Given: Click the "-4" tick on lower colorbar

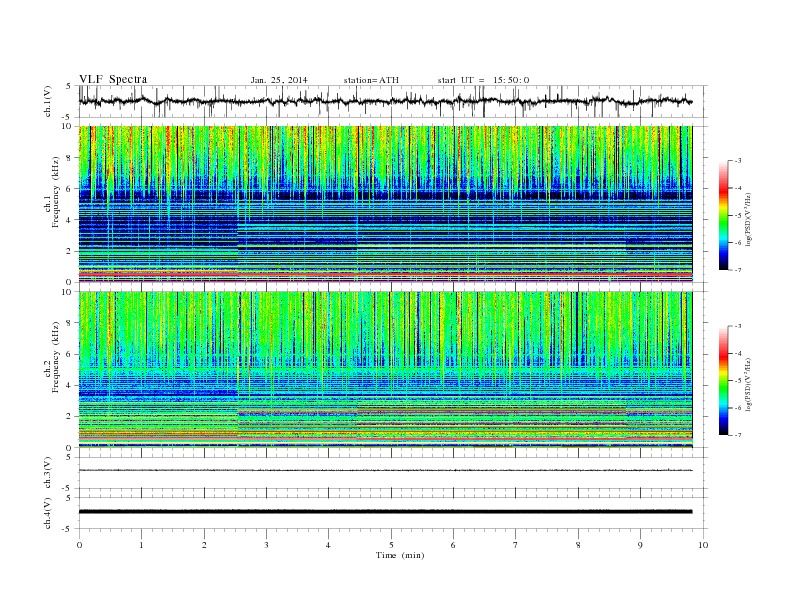Looking at the screenshot, I should 738,353.
